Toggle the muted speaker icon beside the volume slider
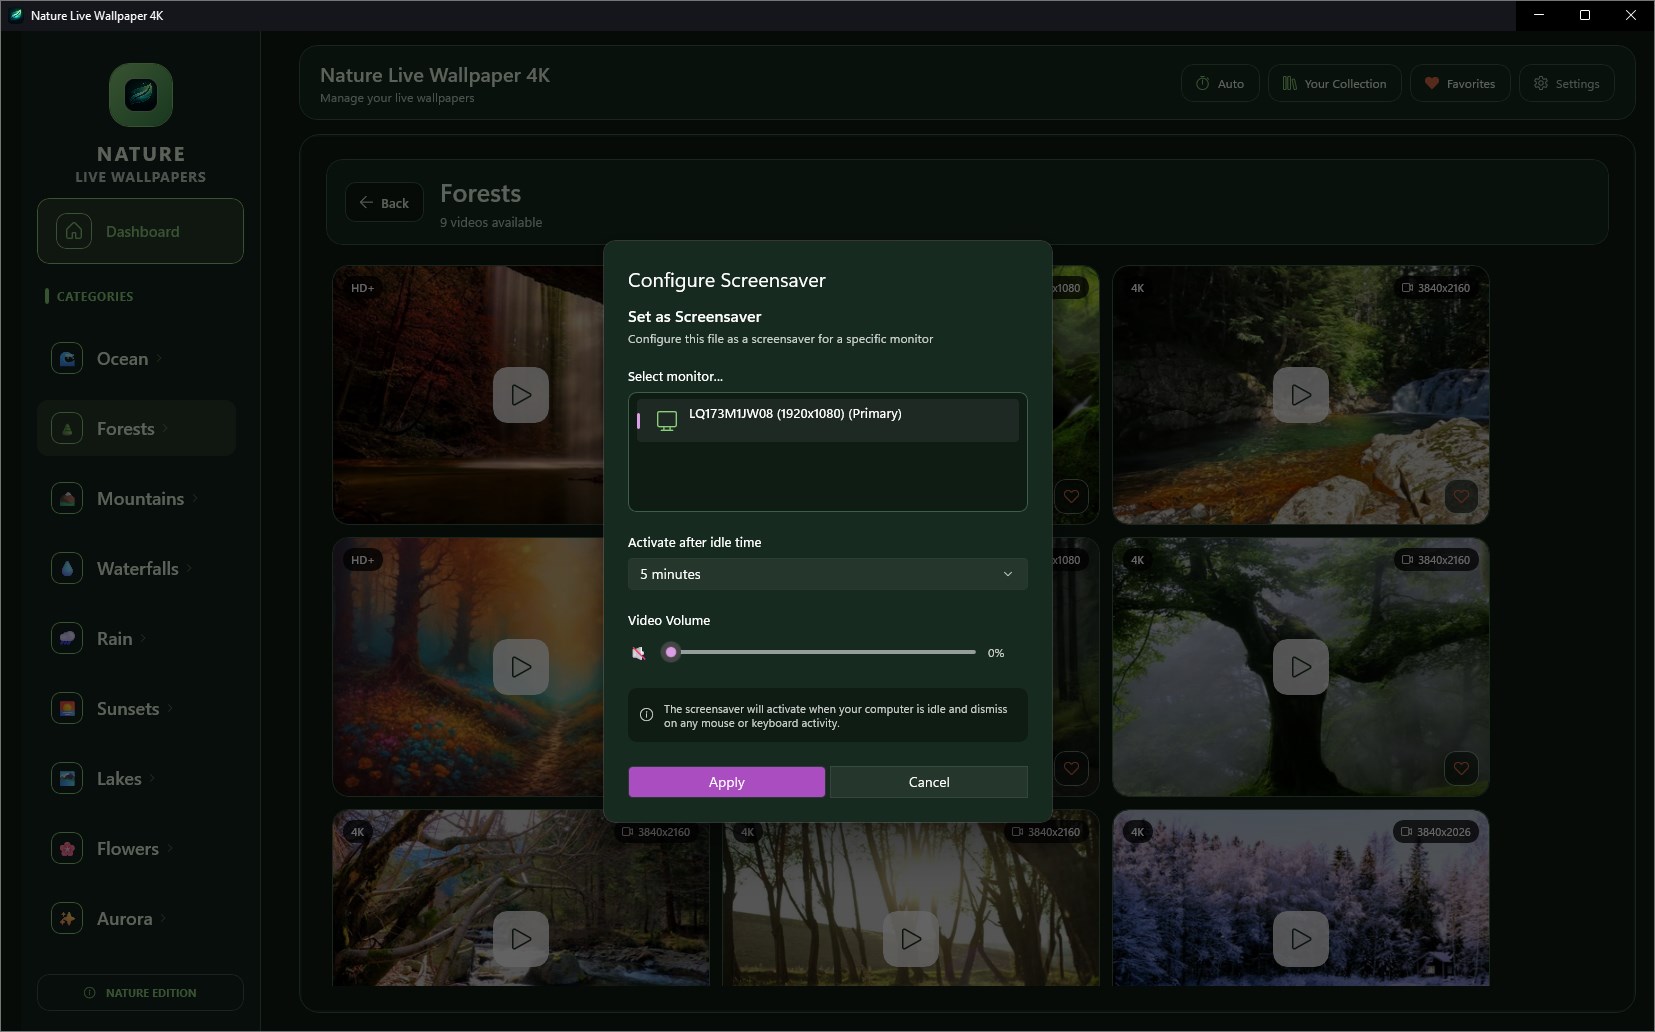1655x1032 pixels. 638,653
